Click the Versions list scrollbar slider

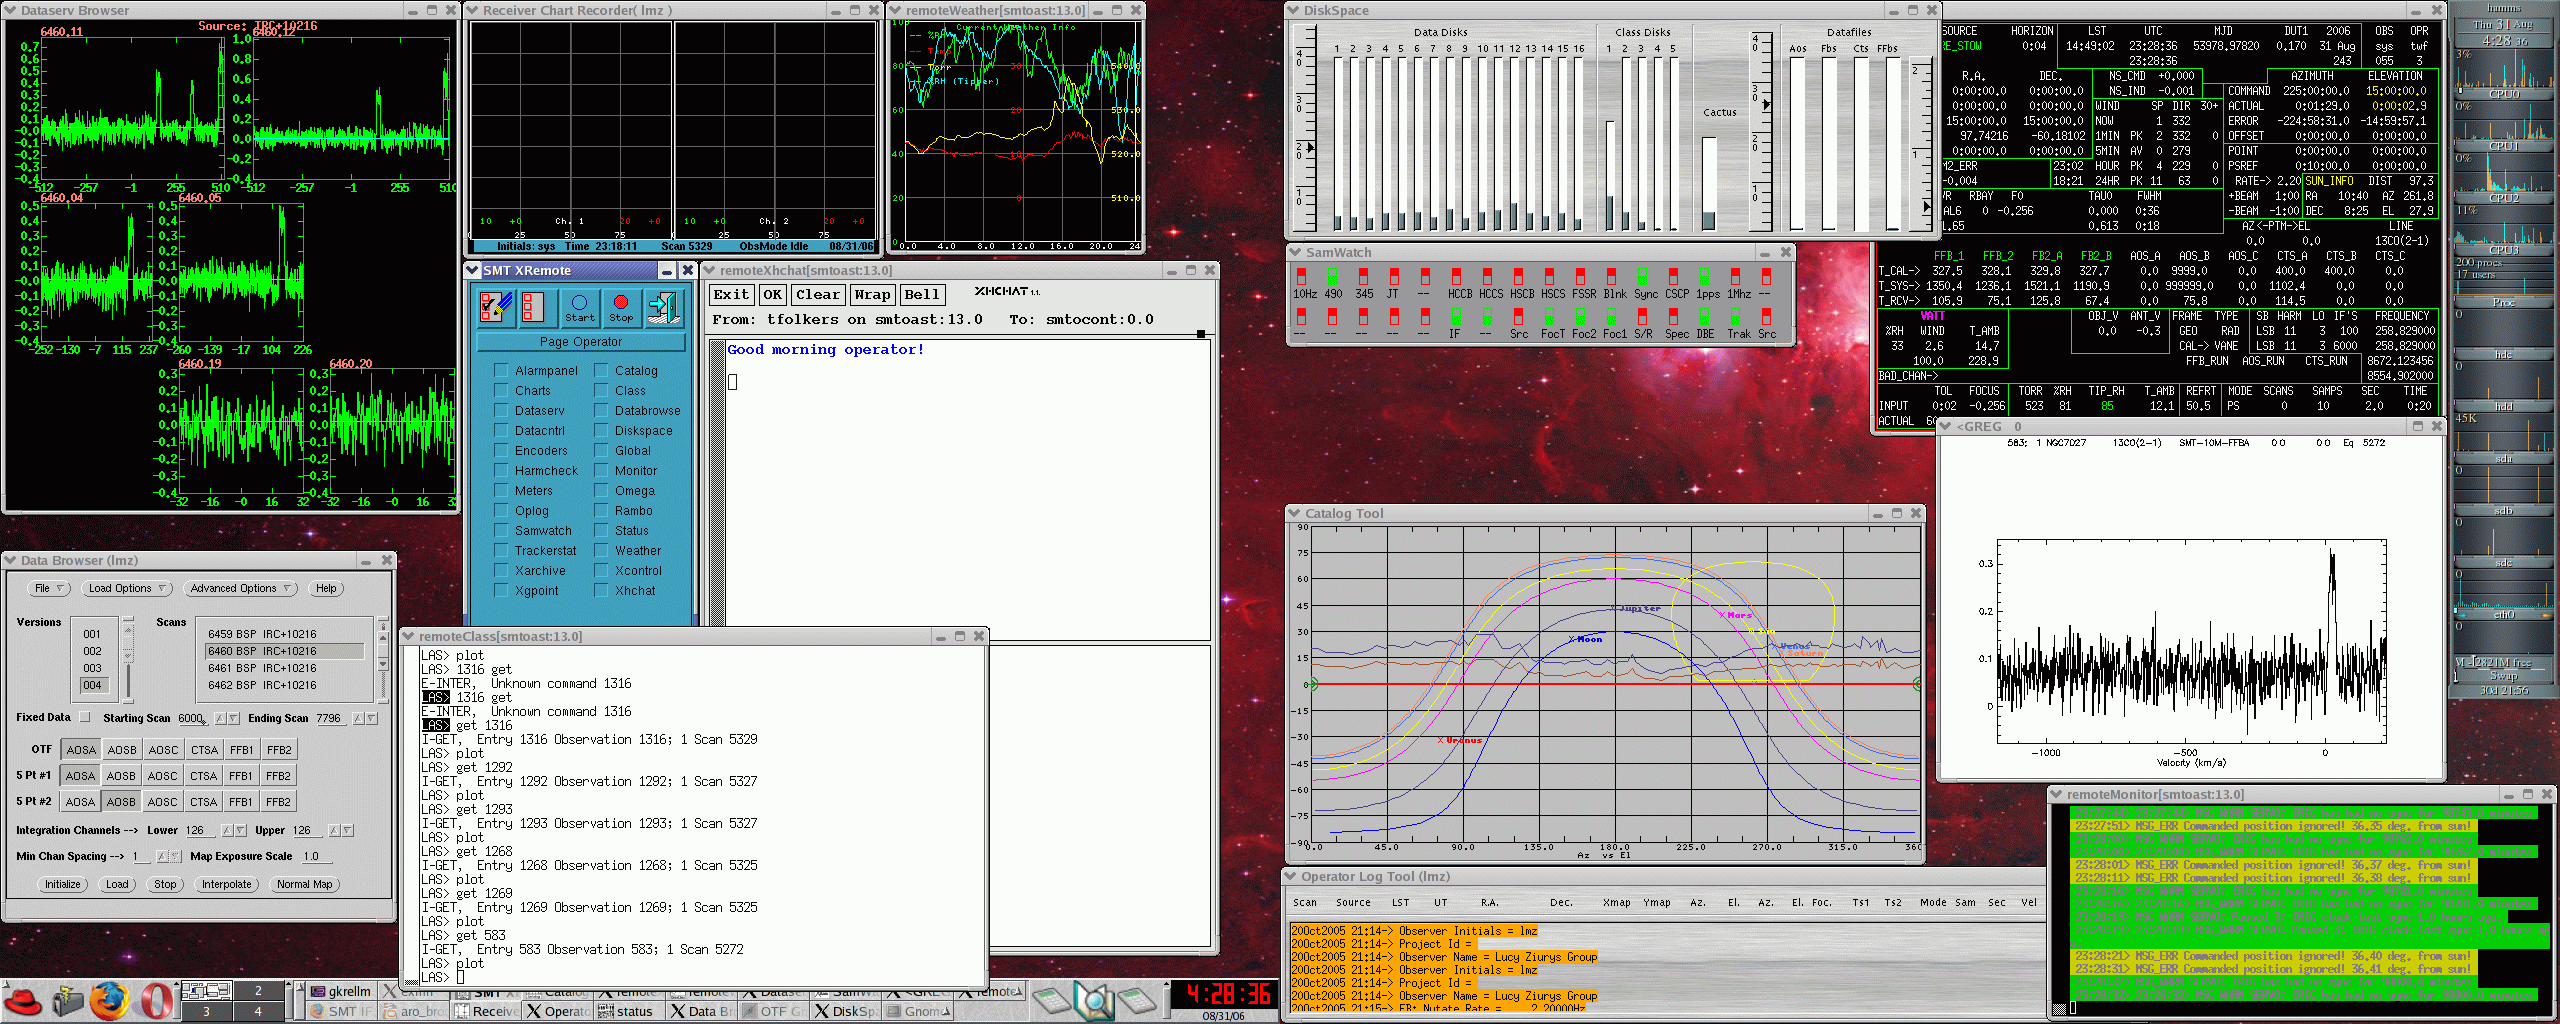[128, 644]
